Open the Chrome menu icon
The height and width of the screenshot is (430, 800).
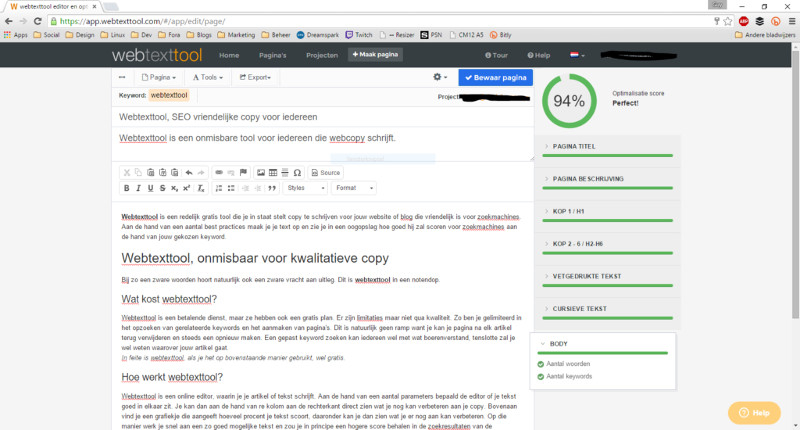tap(792, 21)
